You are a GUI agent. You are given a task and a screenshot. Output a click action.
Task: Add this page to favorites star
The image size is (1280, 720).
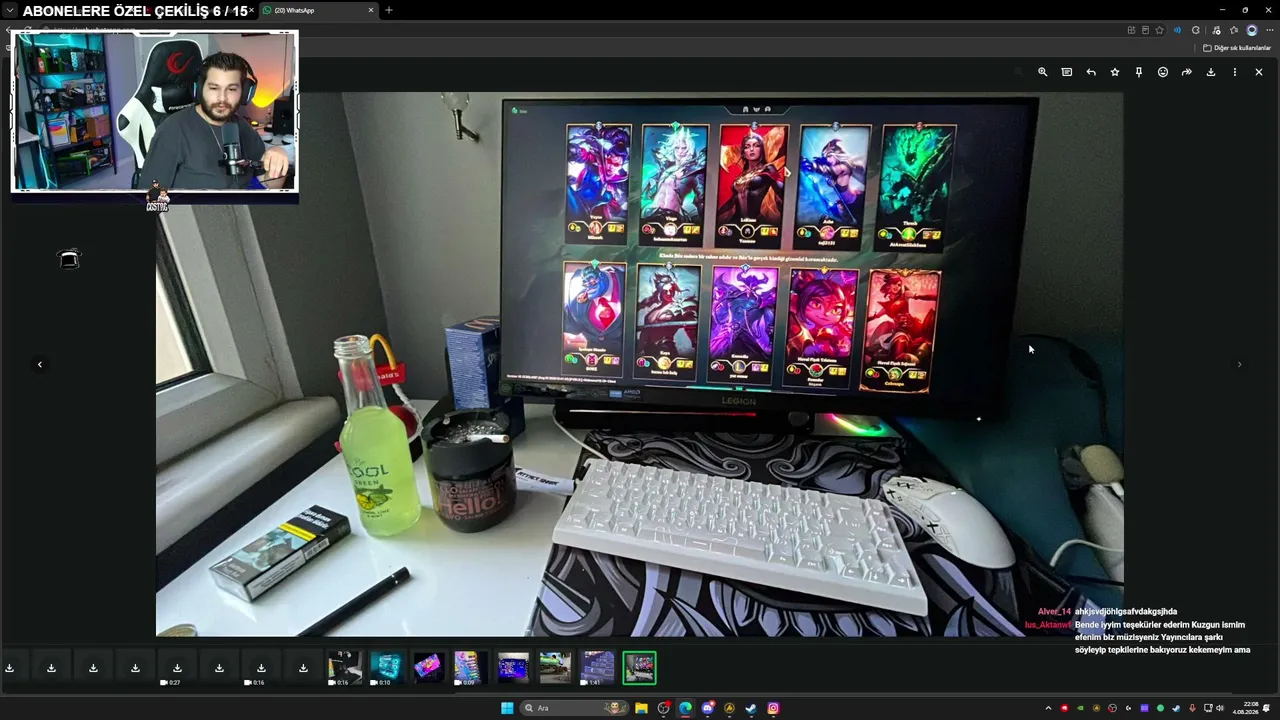pos(1159,30)
